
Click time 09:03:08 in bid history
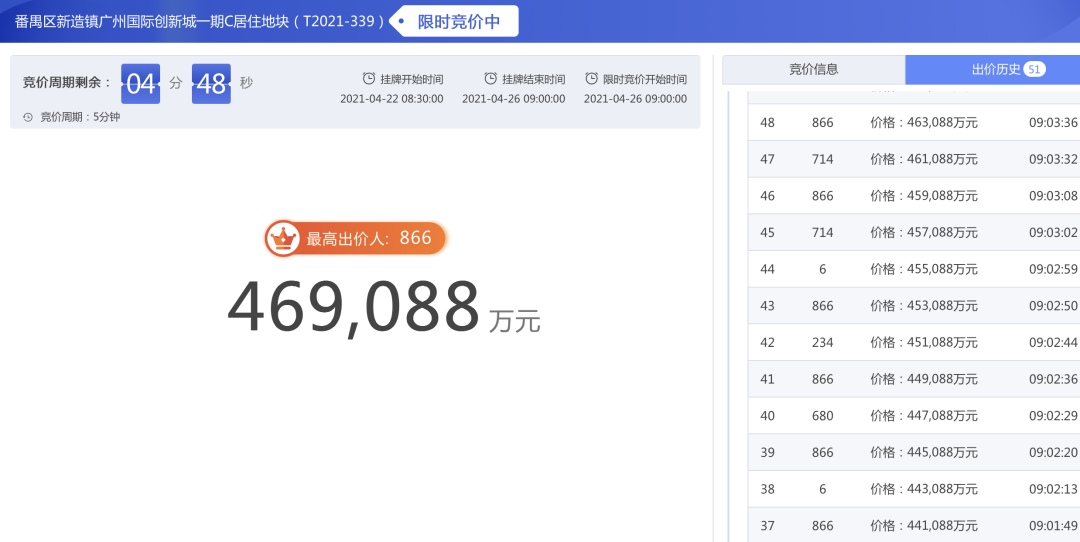(1053, 196)
